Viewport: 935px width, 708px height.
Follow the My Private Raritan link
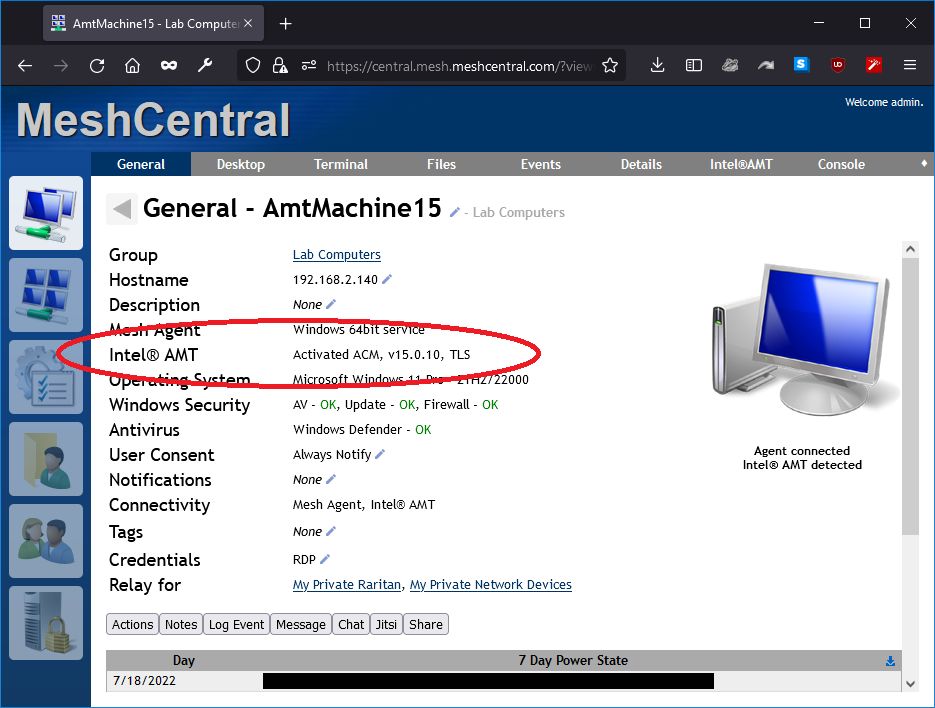347,585
